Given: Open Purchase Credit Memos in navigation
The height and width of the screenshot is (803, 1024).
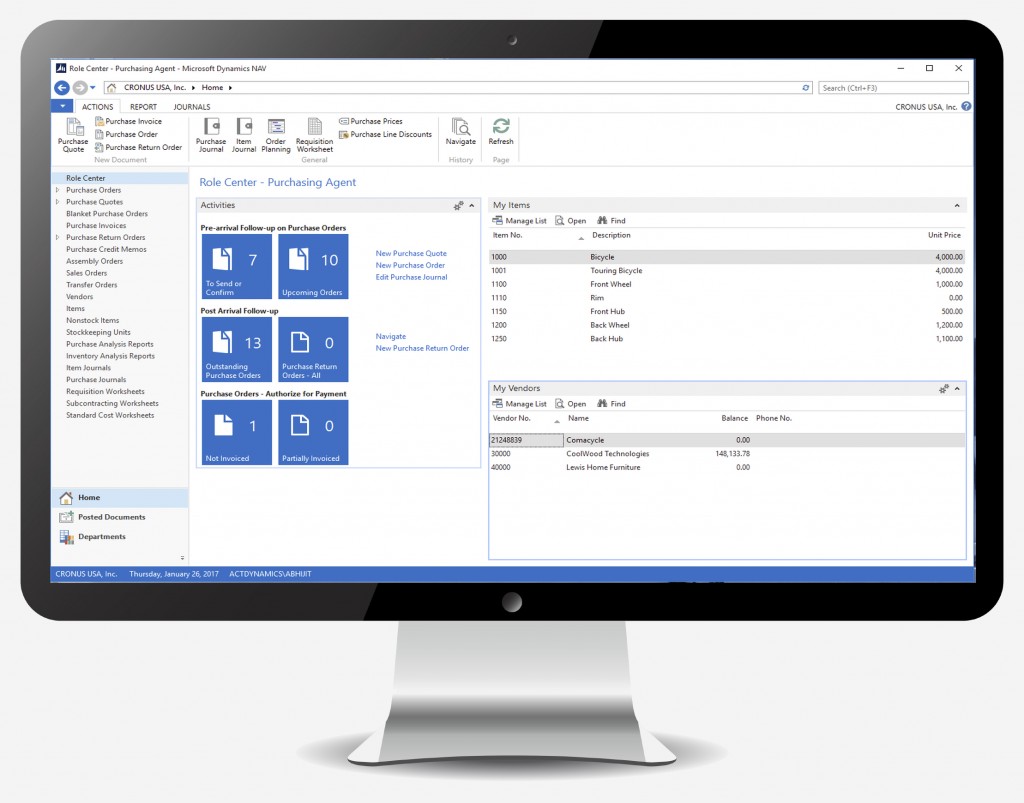Looking at the screenshot, I should pos(106,249).
